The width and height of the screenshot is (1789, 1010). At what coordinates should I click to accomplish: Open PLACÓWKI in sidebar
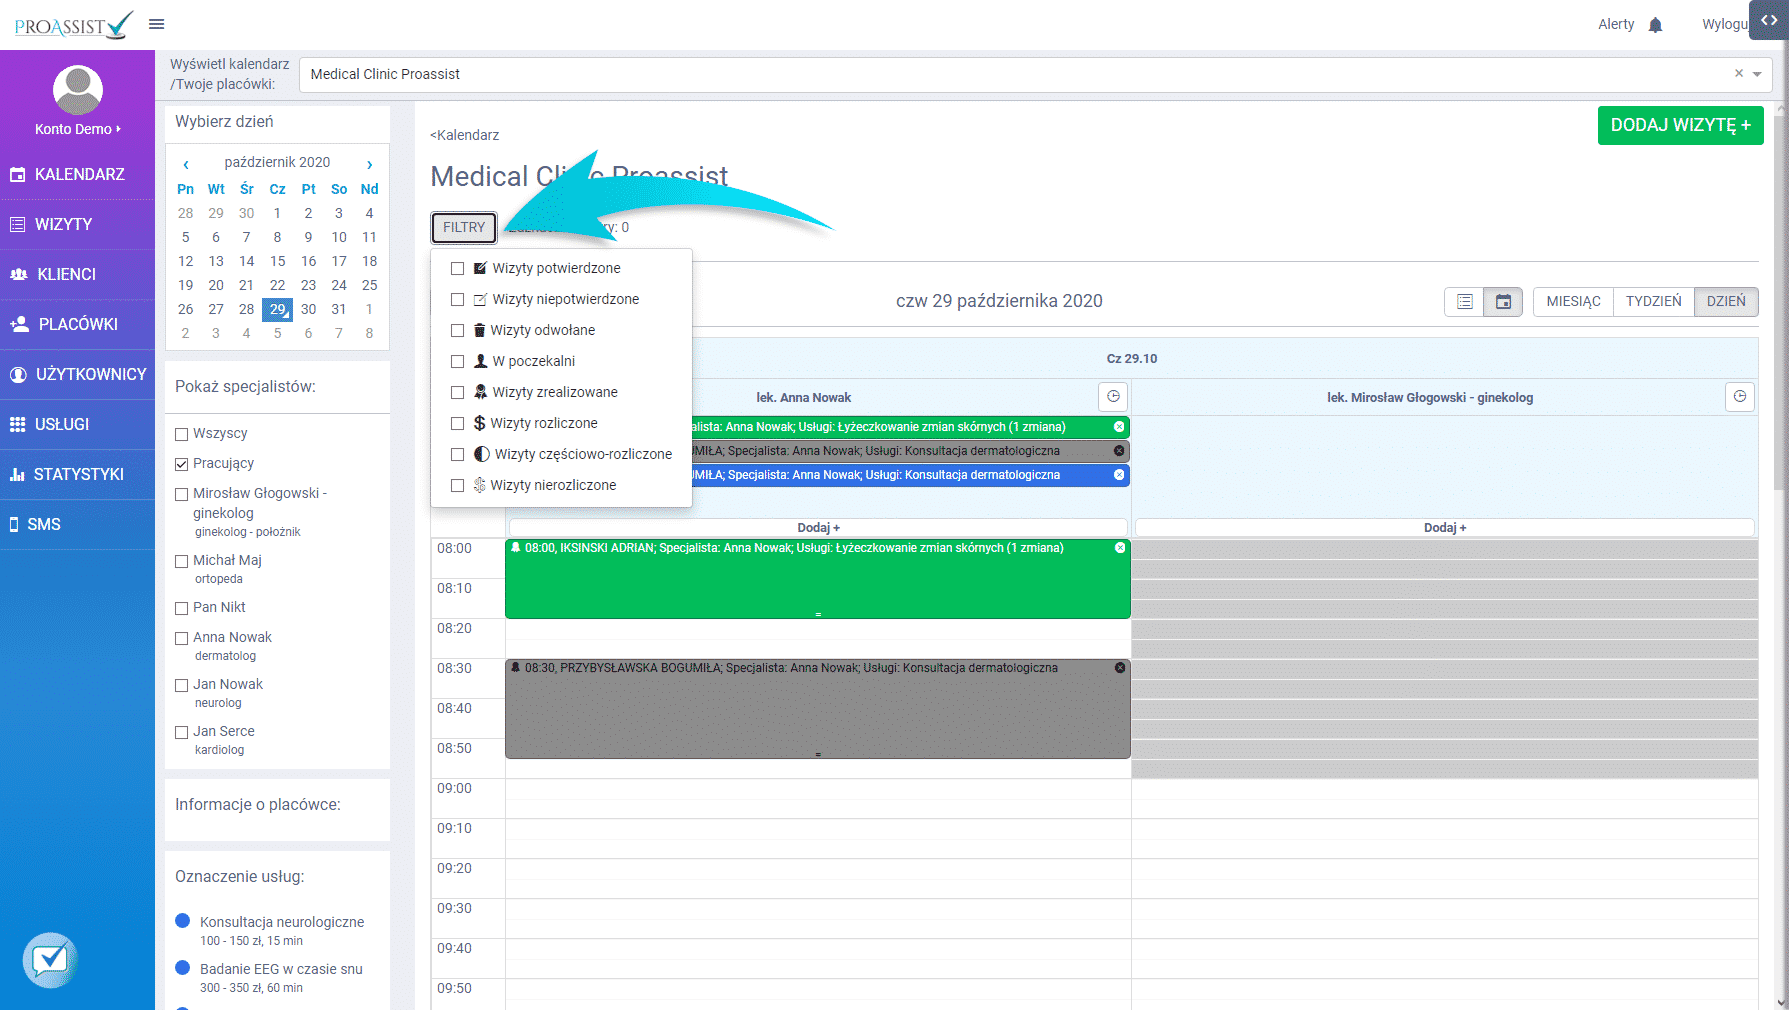pyautogui.click(x=78, y=324)
